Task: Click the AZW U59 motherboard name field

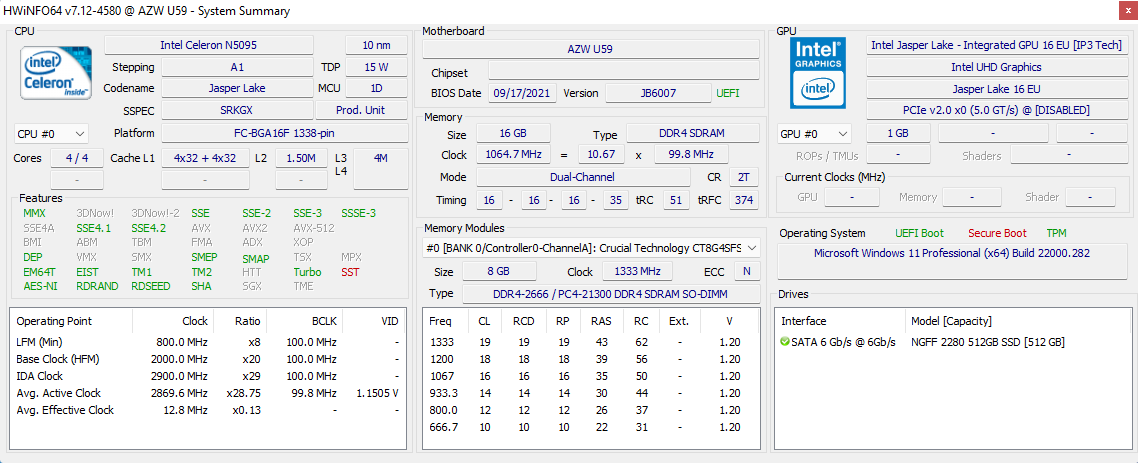Action: (591, 49)
